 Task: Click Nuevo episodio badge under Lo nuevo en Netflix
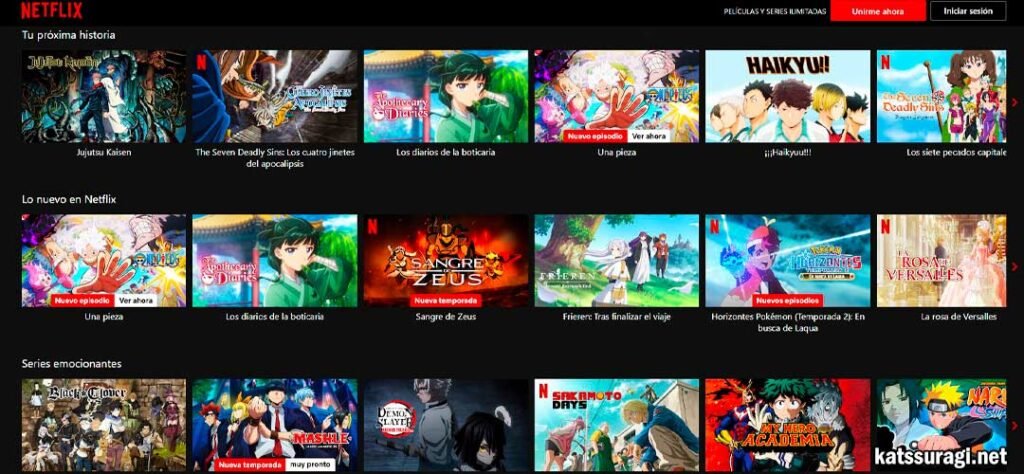(82, 300)
